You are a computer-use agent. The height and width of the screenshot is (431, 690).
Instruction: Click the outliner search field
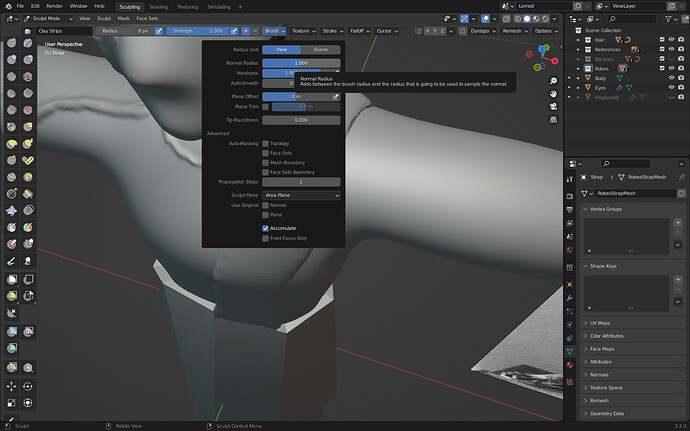632,19
